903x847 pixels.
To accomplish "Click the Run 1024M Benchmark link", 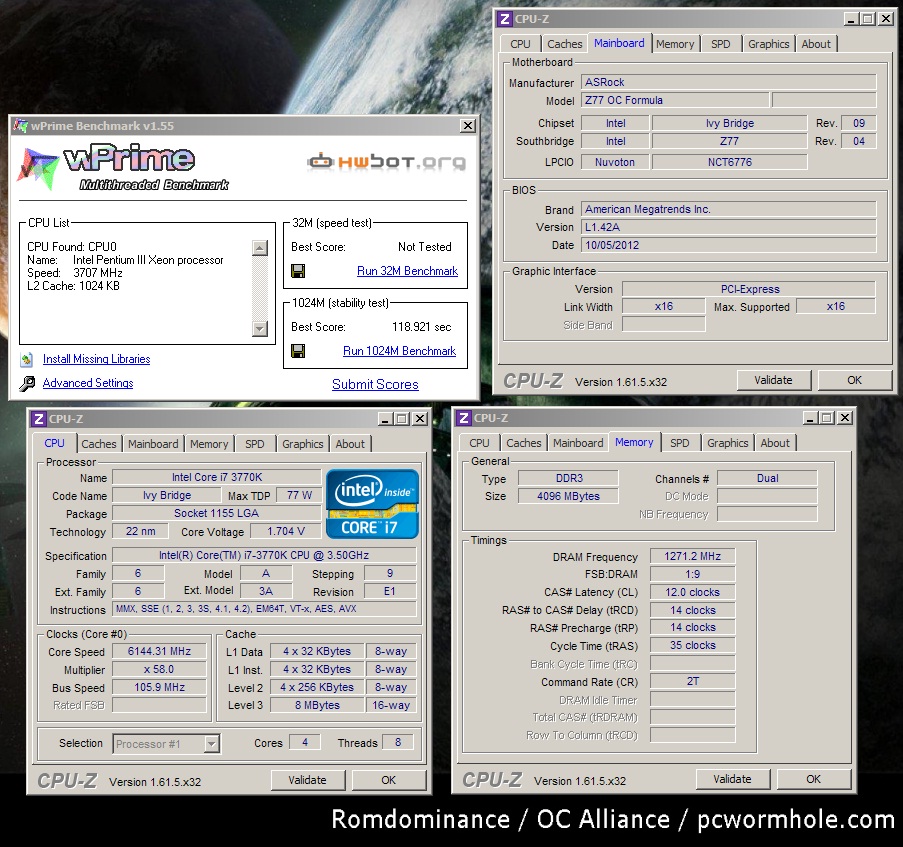I will (399, 351).
